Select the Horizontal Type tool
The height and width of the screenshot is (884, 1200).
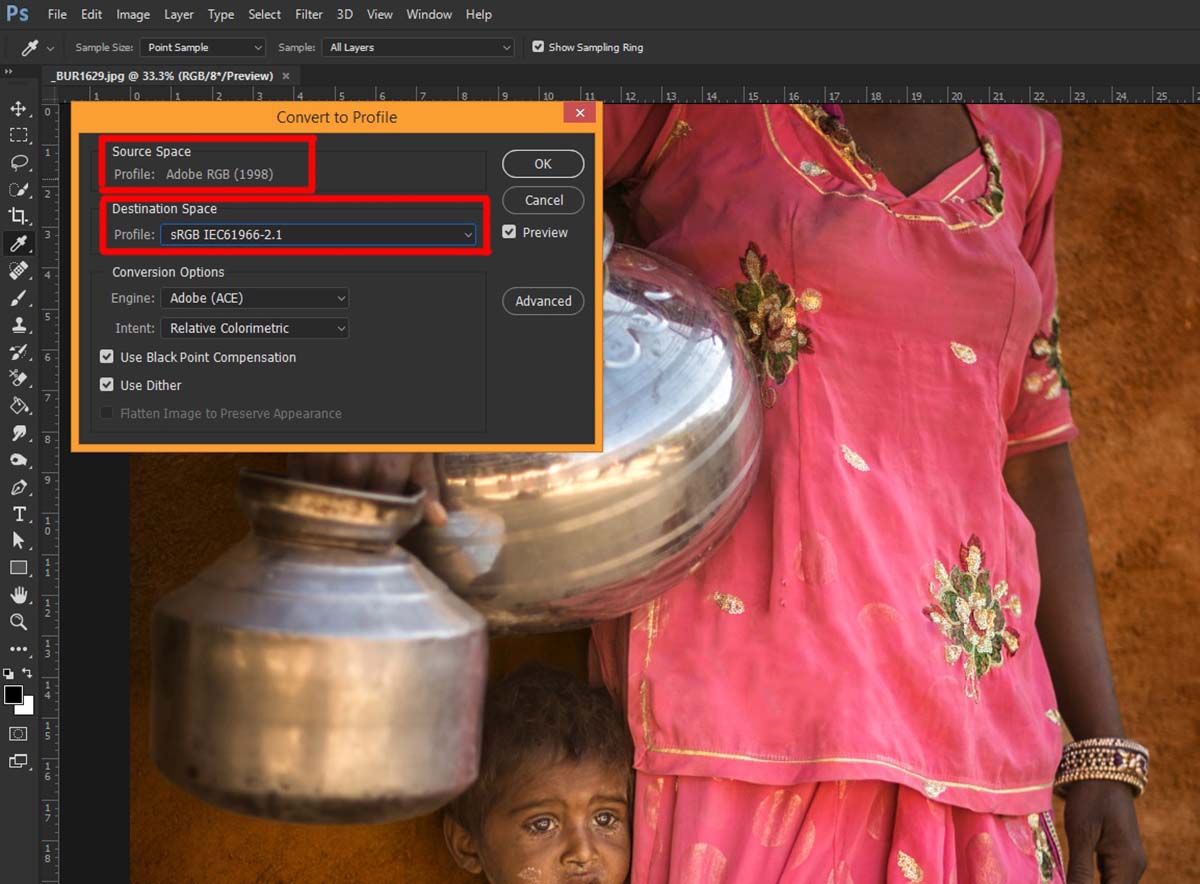point(18,514)
